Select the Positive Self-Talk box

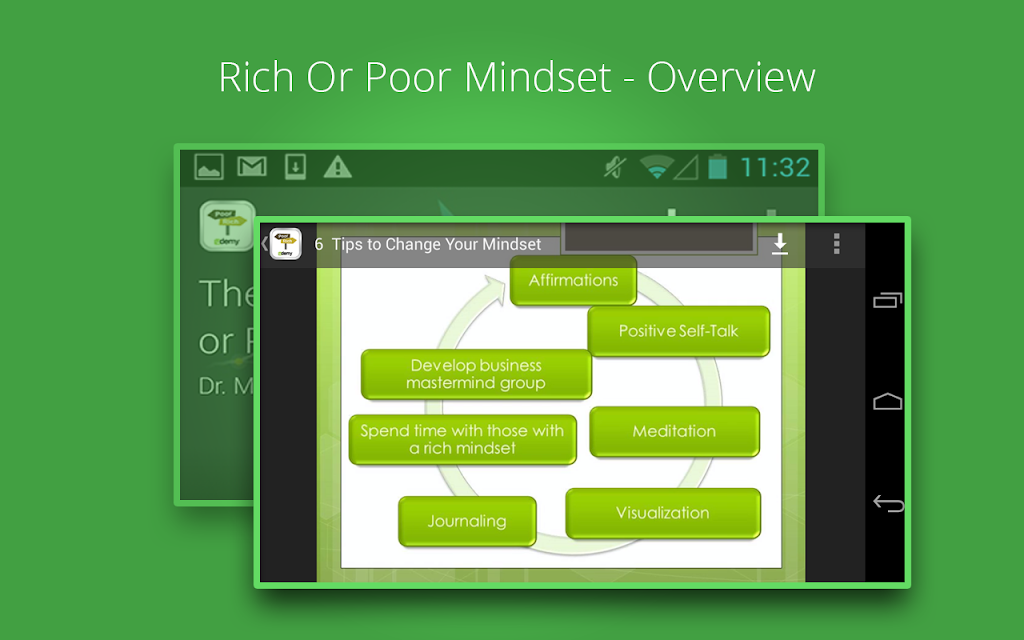pyautogui.click(x=679, y=331)
